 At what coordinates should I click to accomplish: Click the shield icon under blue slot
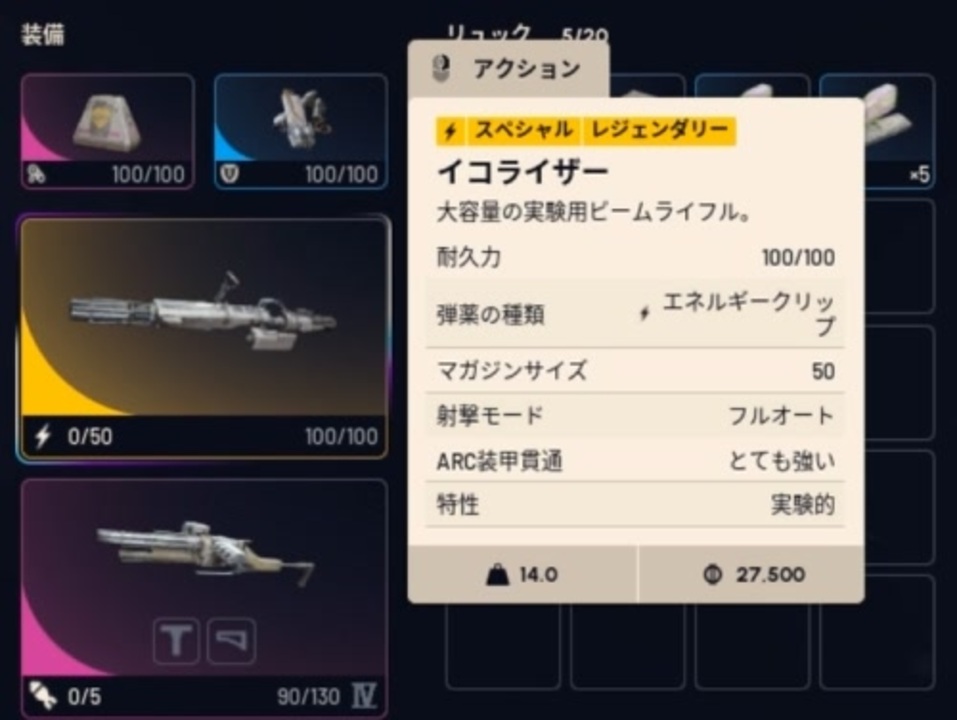pos(229,175)
